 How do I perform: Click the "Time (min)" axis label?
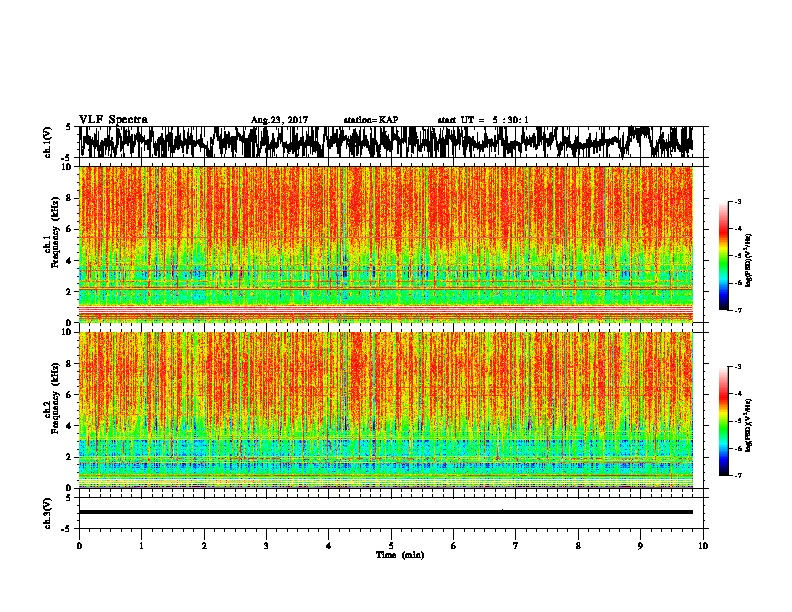click(400, 555)
